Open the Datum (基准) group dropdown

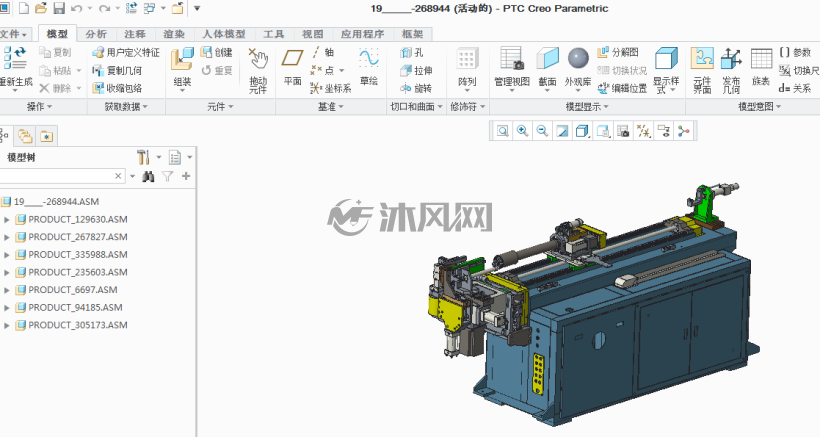tap(331, 107)
